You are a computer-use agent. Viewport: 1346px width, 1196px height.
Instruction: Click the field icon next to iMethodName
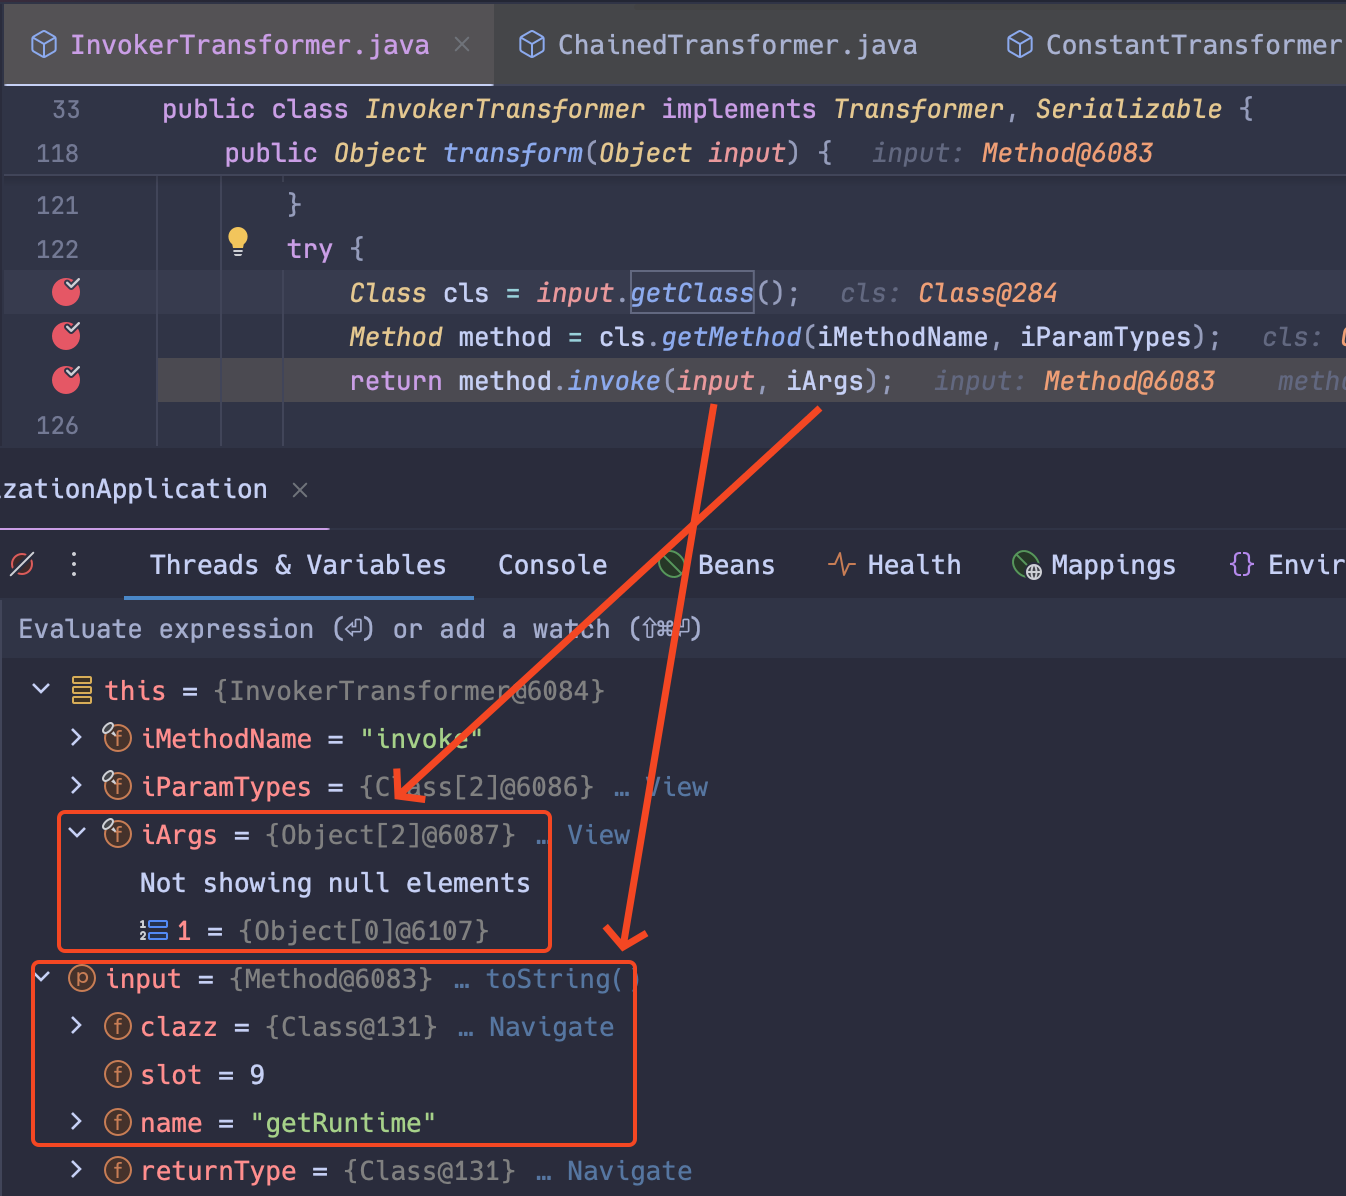(117, 738)
